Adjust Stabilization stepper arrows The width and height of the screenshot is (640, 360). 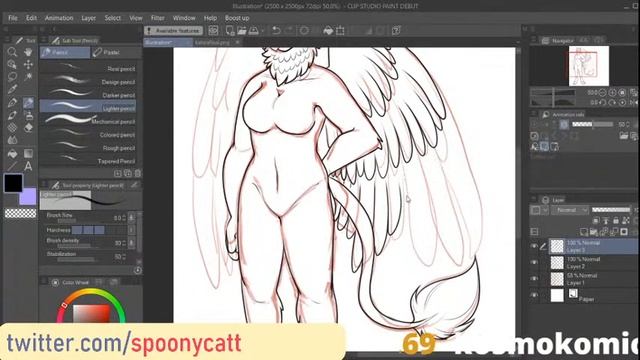click(x=124, y=257)
